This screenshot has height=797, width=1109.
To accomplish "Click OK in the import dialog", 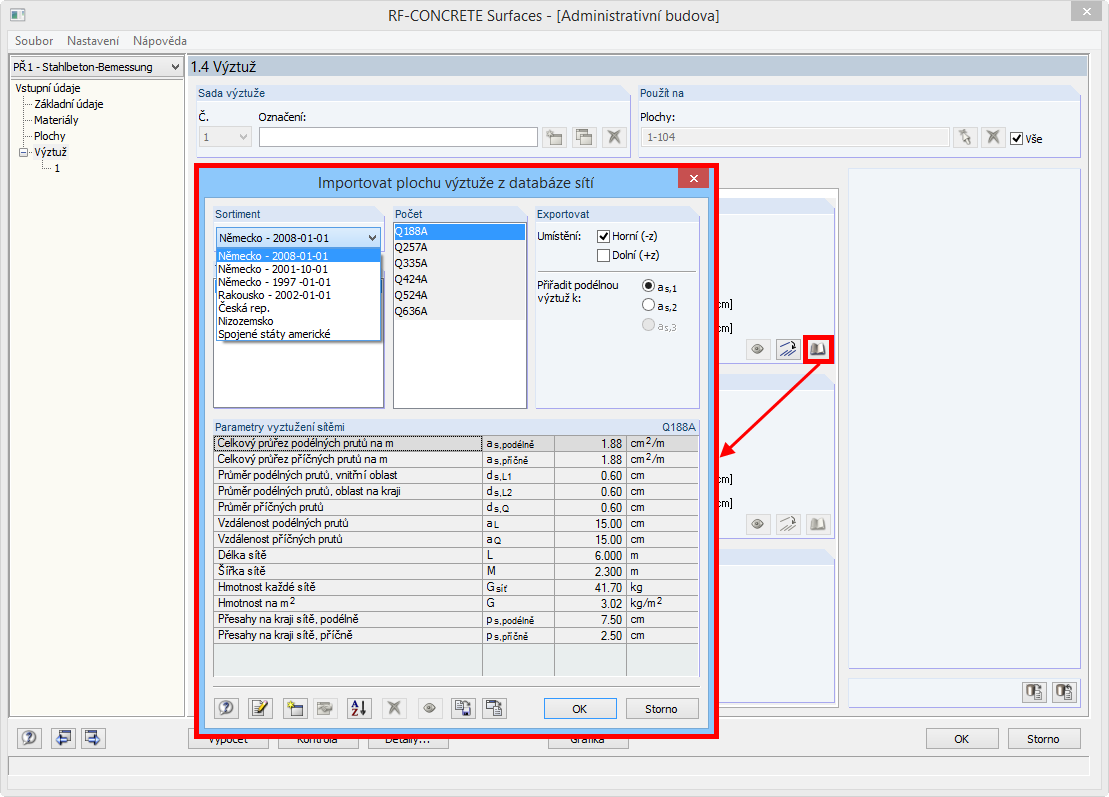I will click(580, 709).
